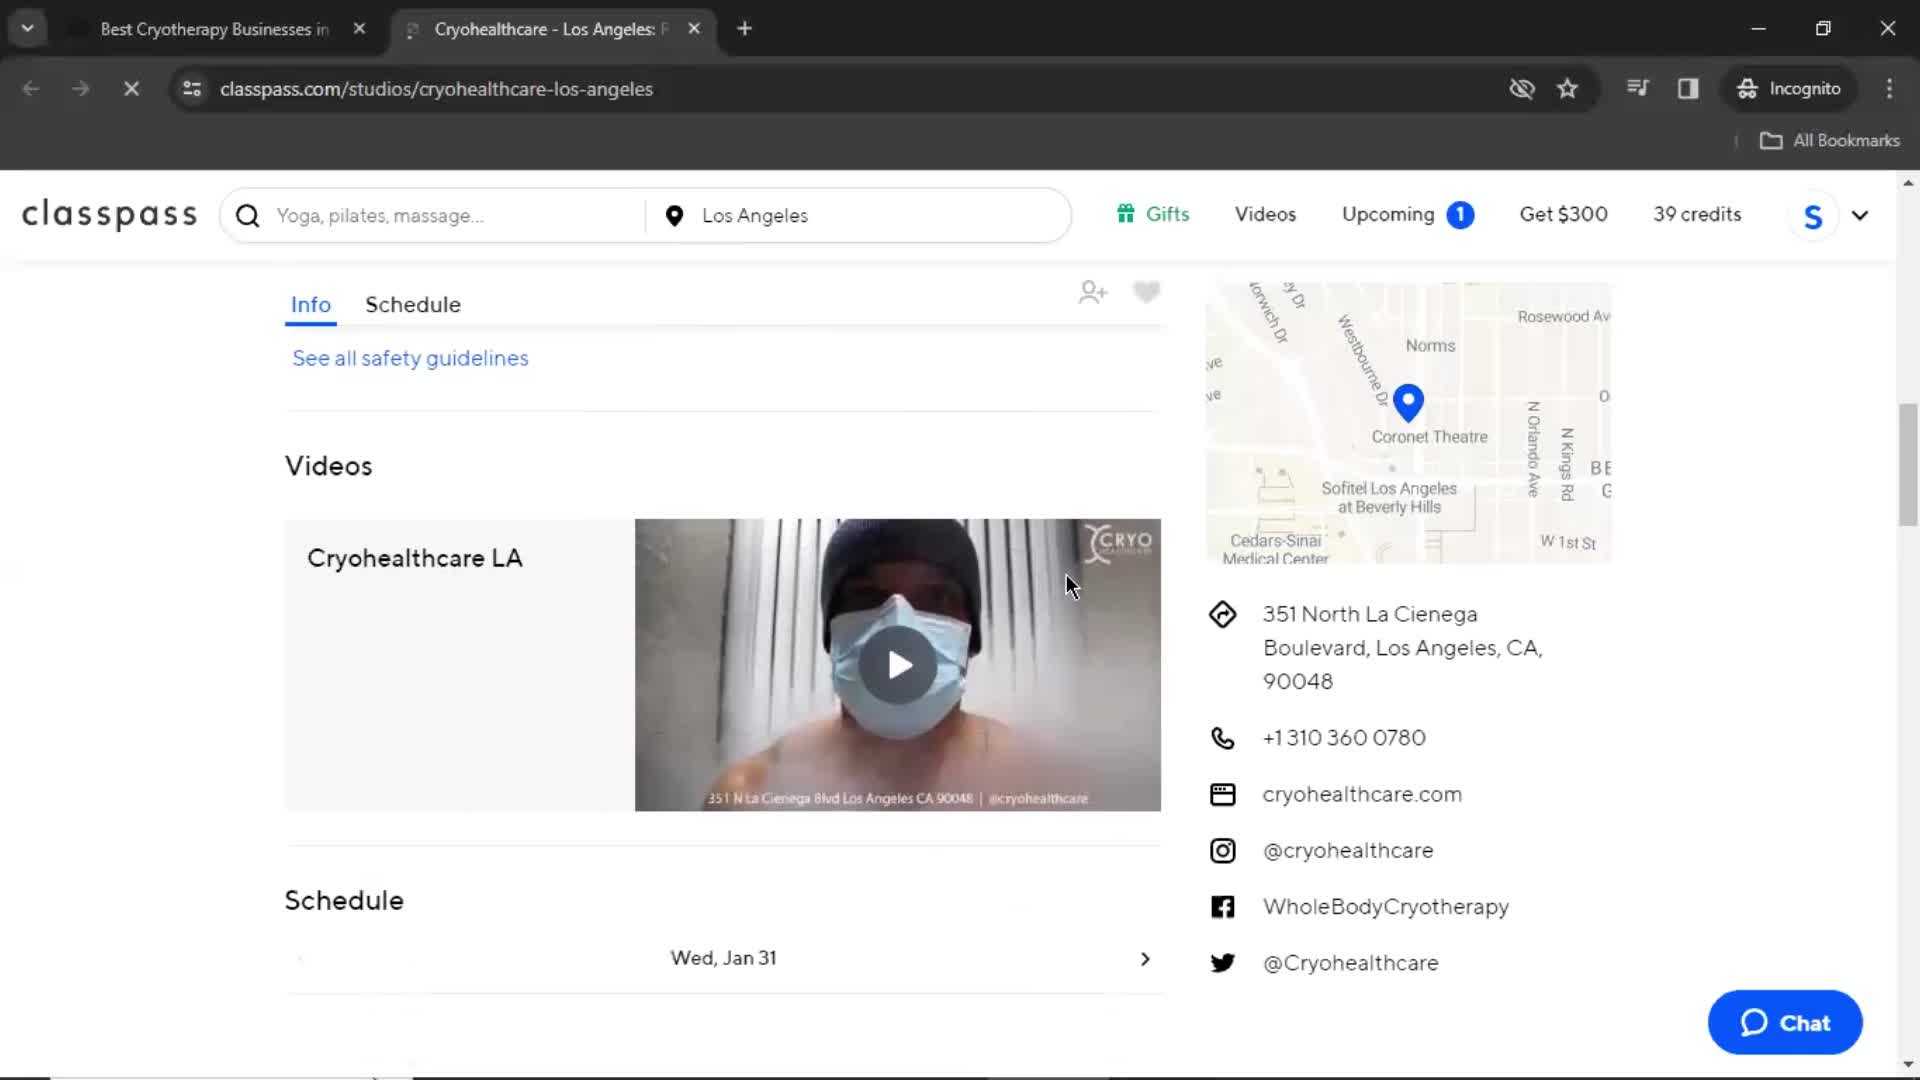Click the location pin icon in search bar
This screenshot has height=1080, width=1920.
click(674, 216)
